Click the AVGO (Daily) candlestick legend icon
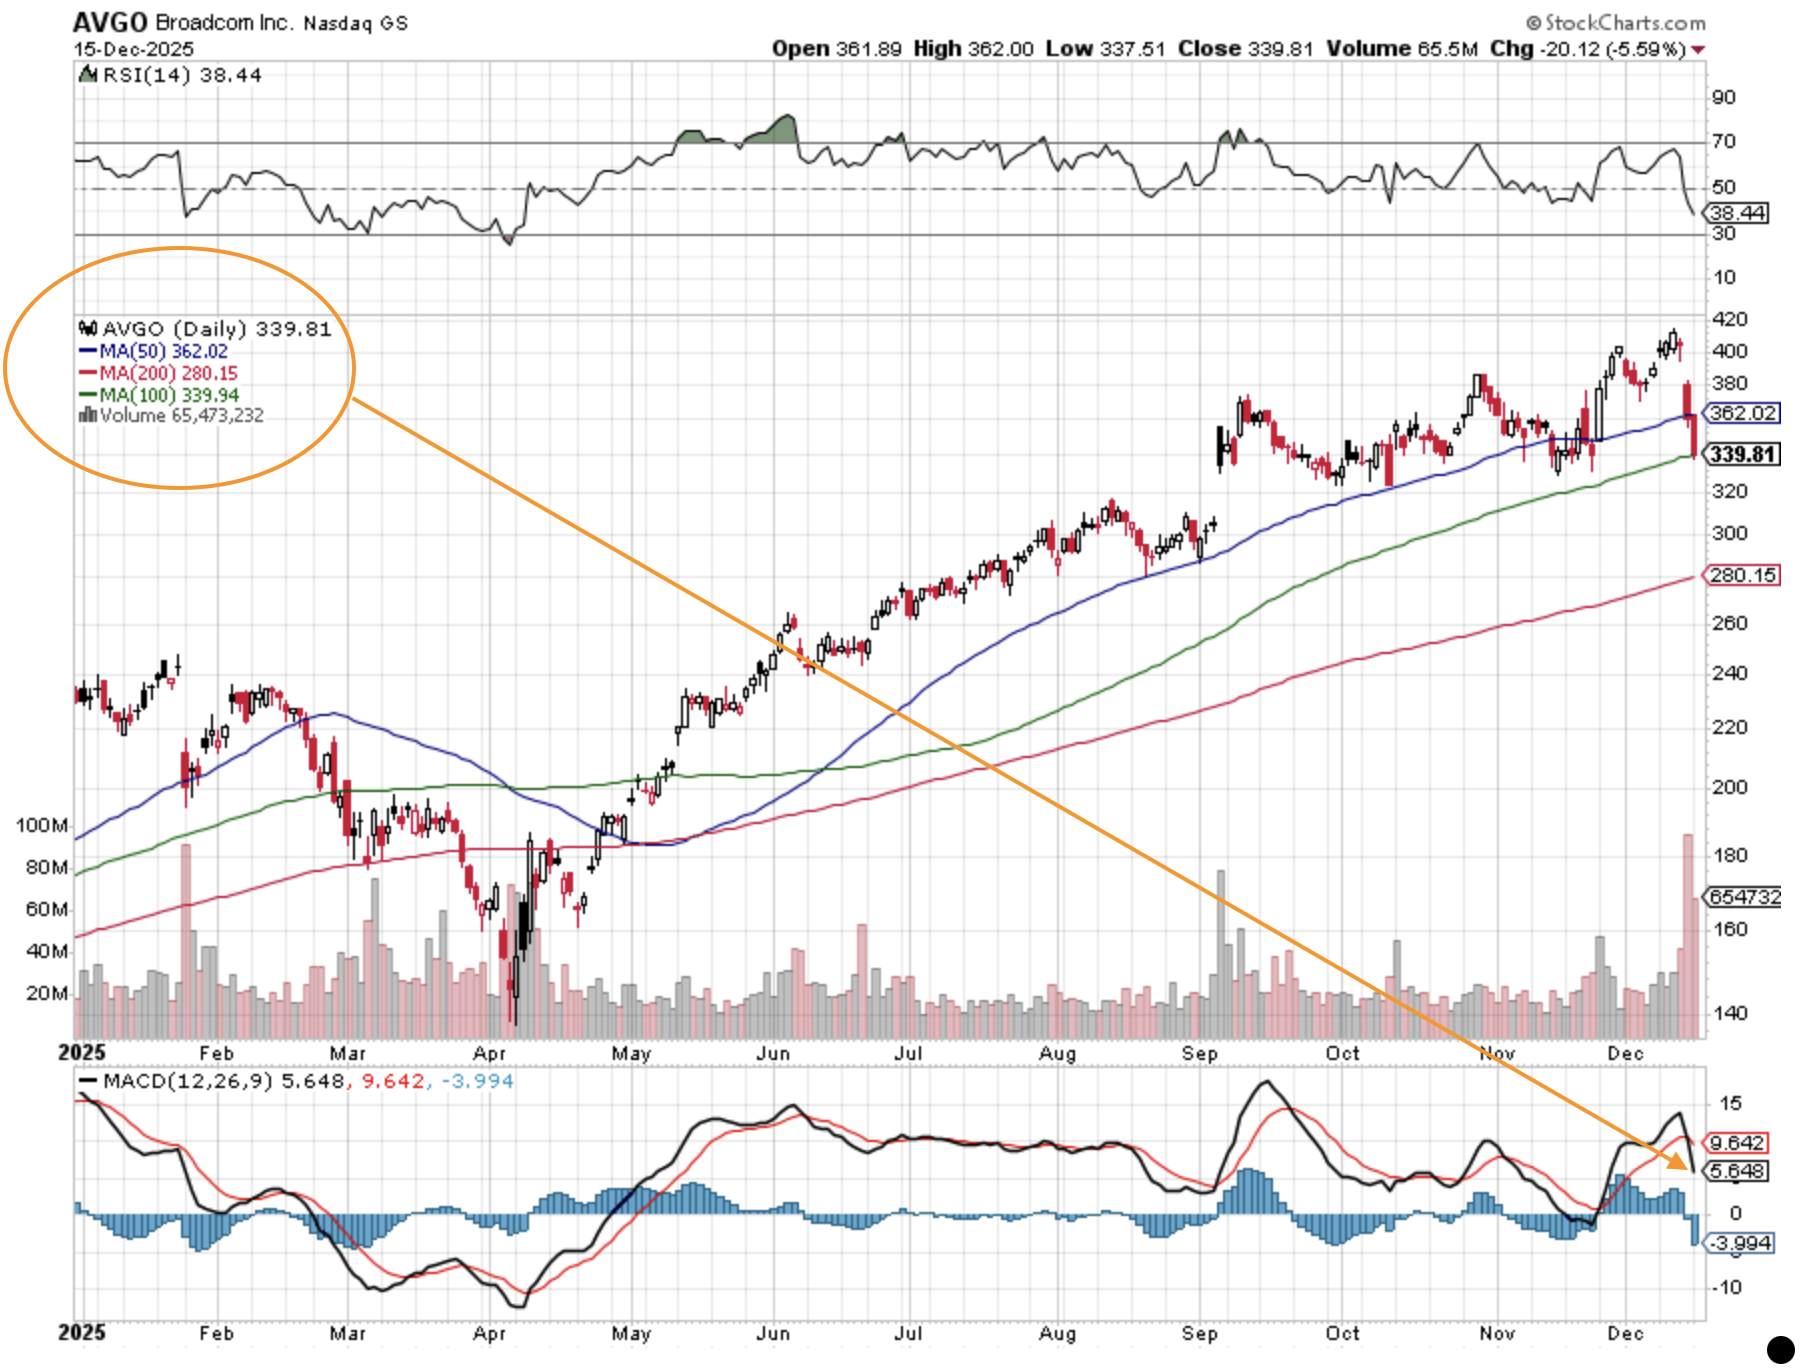This screenshot has width=1818, height=1370. [x=88, y=329]
